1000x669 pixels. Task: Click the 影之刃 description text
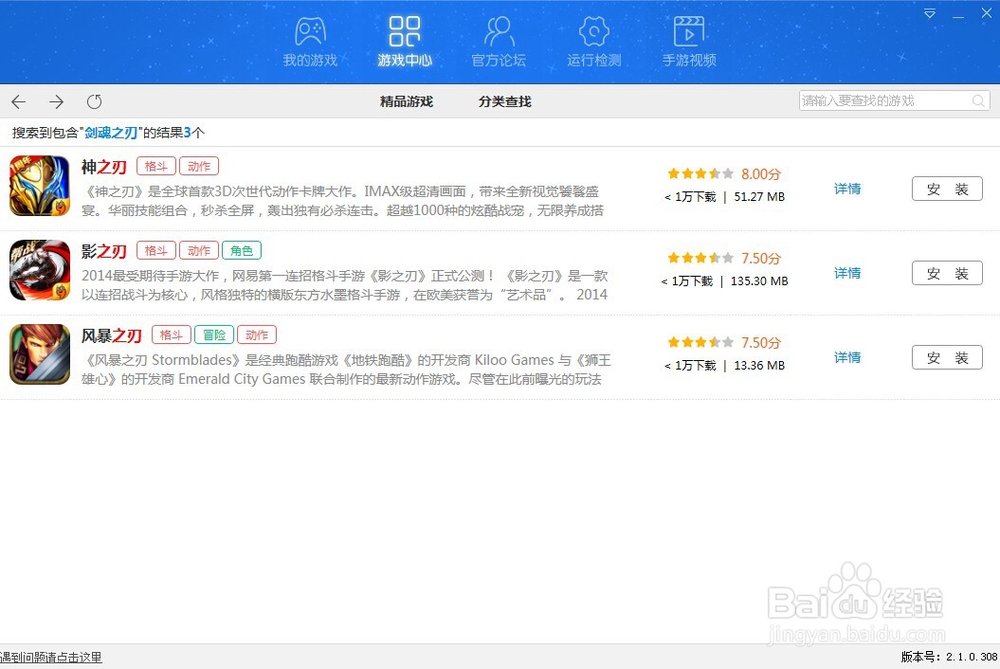coord(345,285)
